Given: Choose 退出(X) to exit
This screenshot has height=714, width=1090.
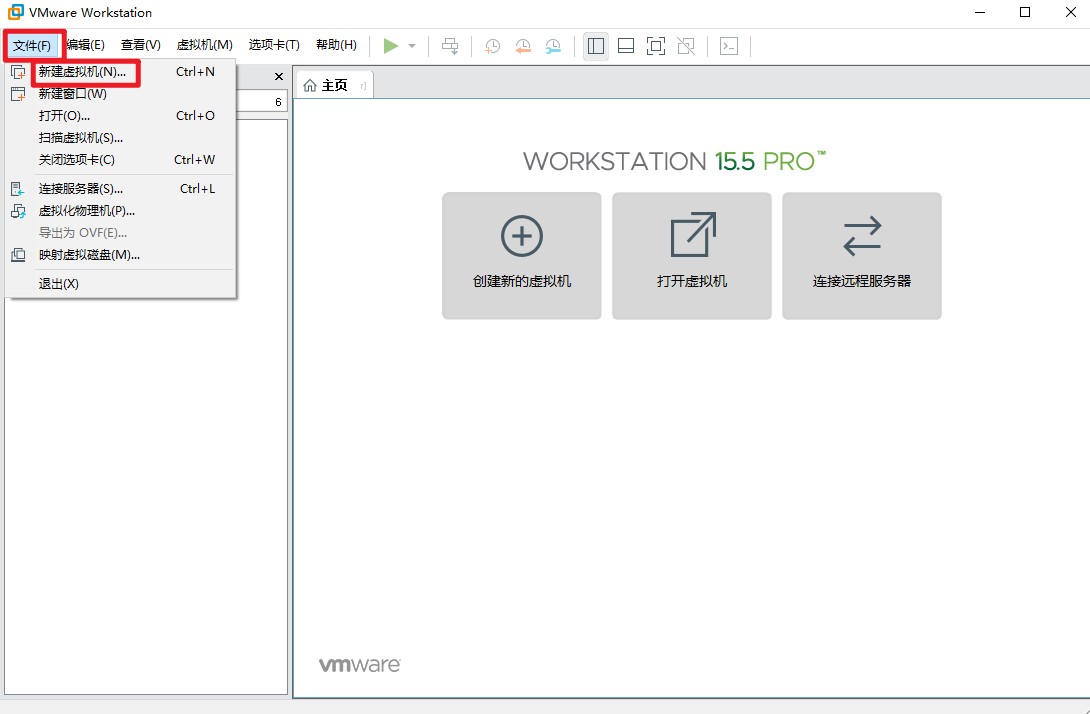Looking at the screenshot, I should coord(120,284).
